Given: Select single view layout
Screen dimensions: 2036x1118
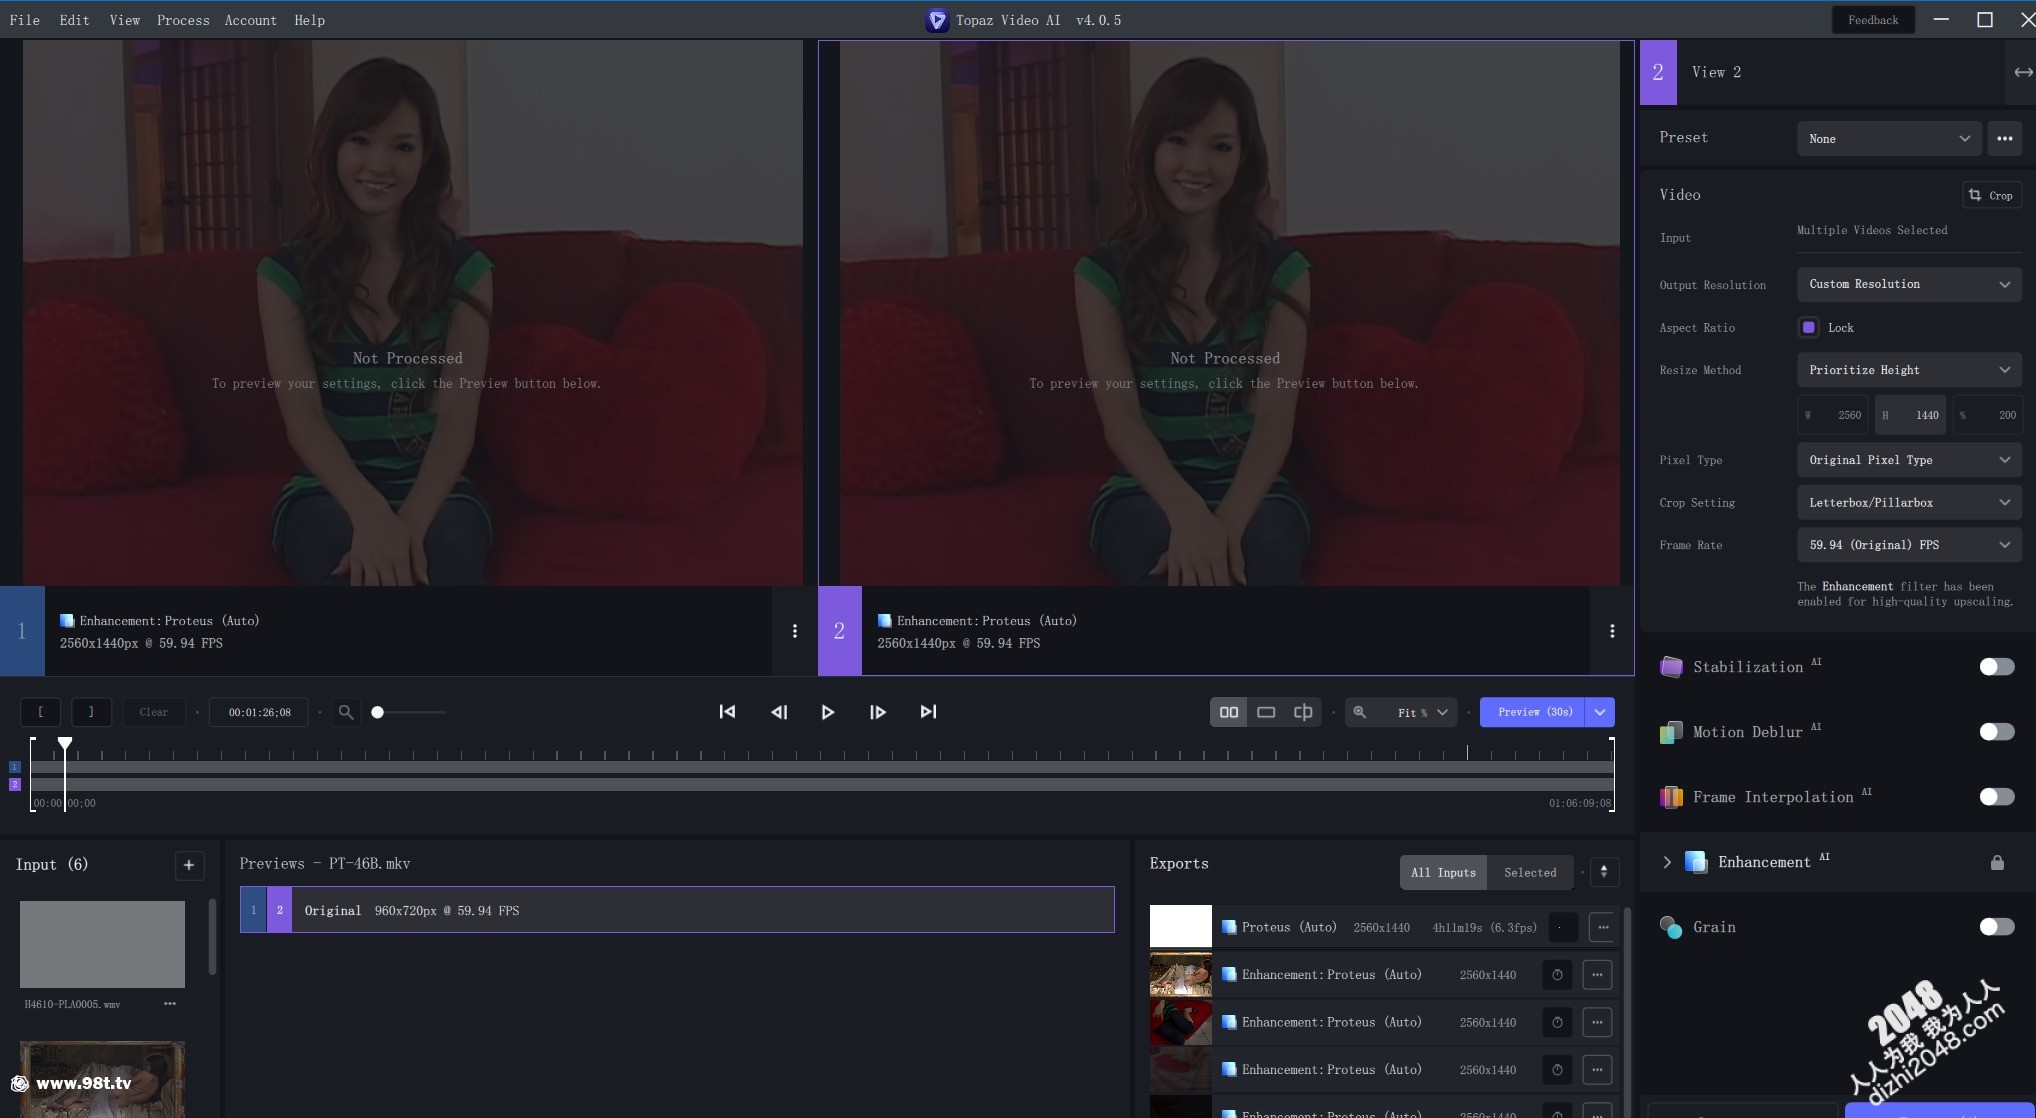Looking at the screenshot, I should [x=1266, y=712].
